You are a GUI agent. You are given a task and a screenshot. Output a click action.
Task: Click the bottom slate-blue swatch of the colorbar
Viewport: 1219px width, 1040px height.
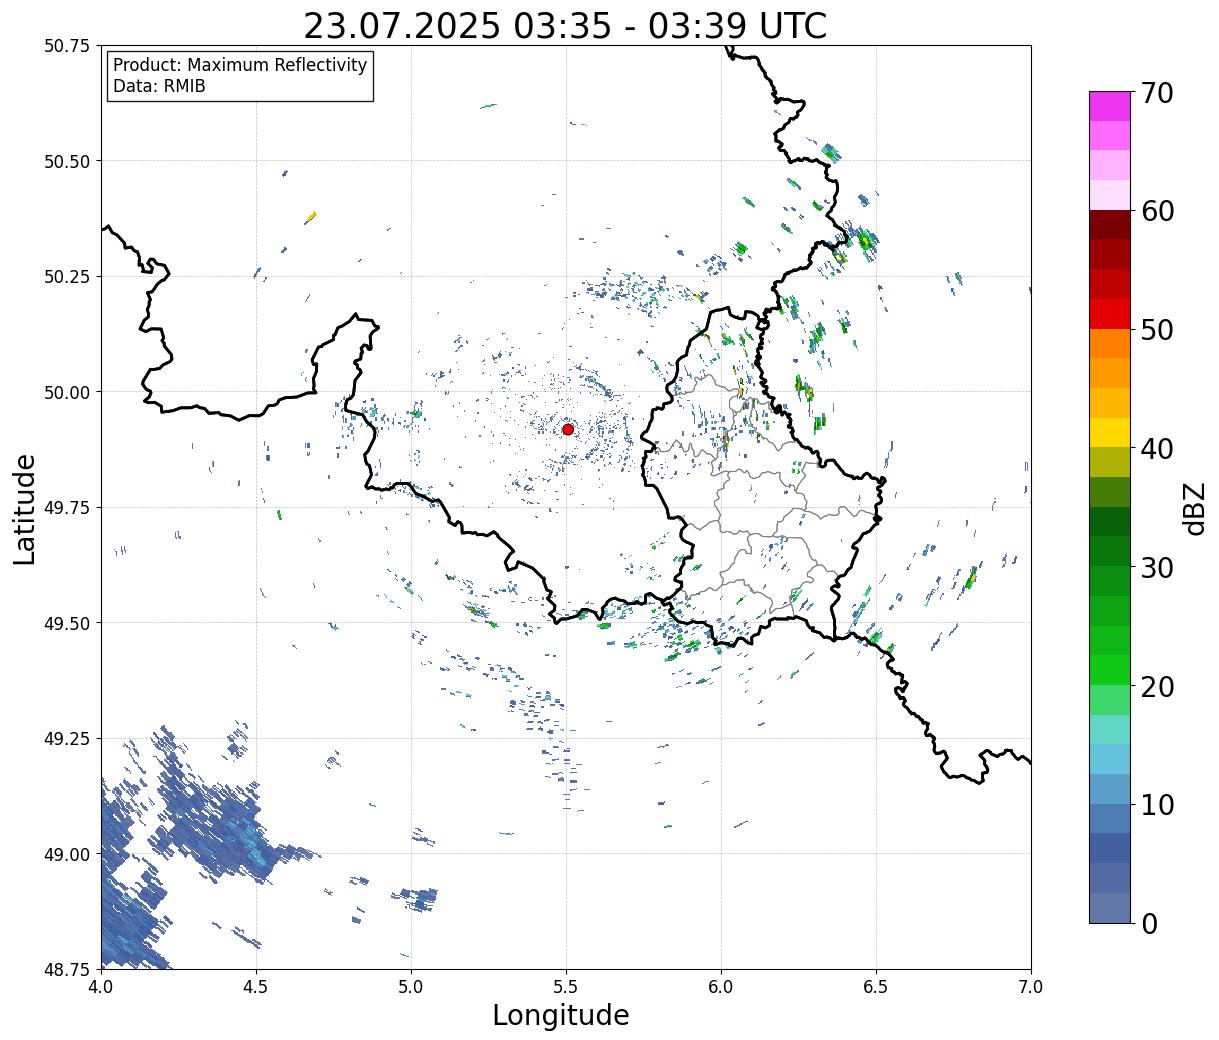pyautogui.click(x=1110, y=907)
